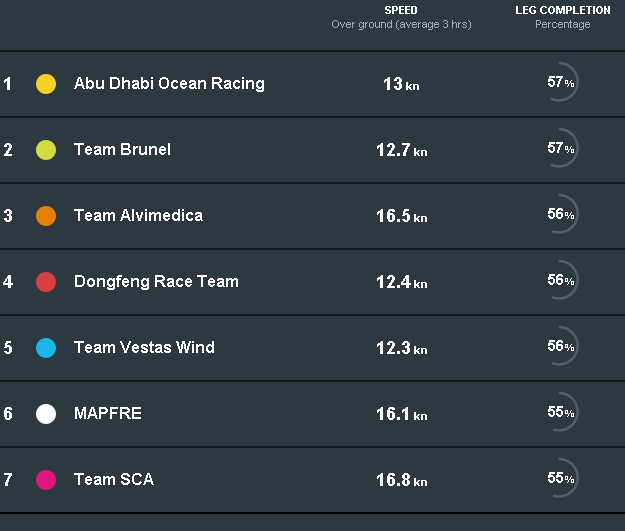625x531 pixels.
Task: Select Team Vestas Wind blue dot
Action: point(46,348)
